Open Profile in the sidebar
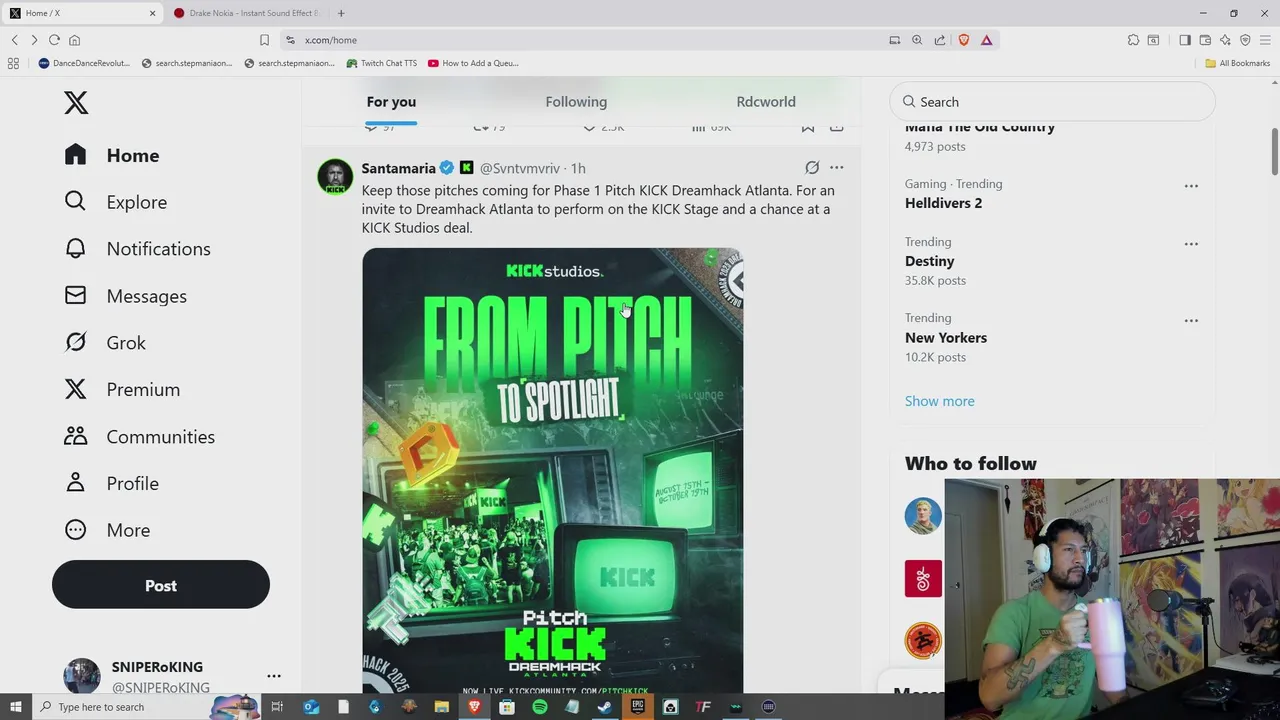The width and height of the screenshot is (1280, 720). [111, 484]
